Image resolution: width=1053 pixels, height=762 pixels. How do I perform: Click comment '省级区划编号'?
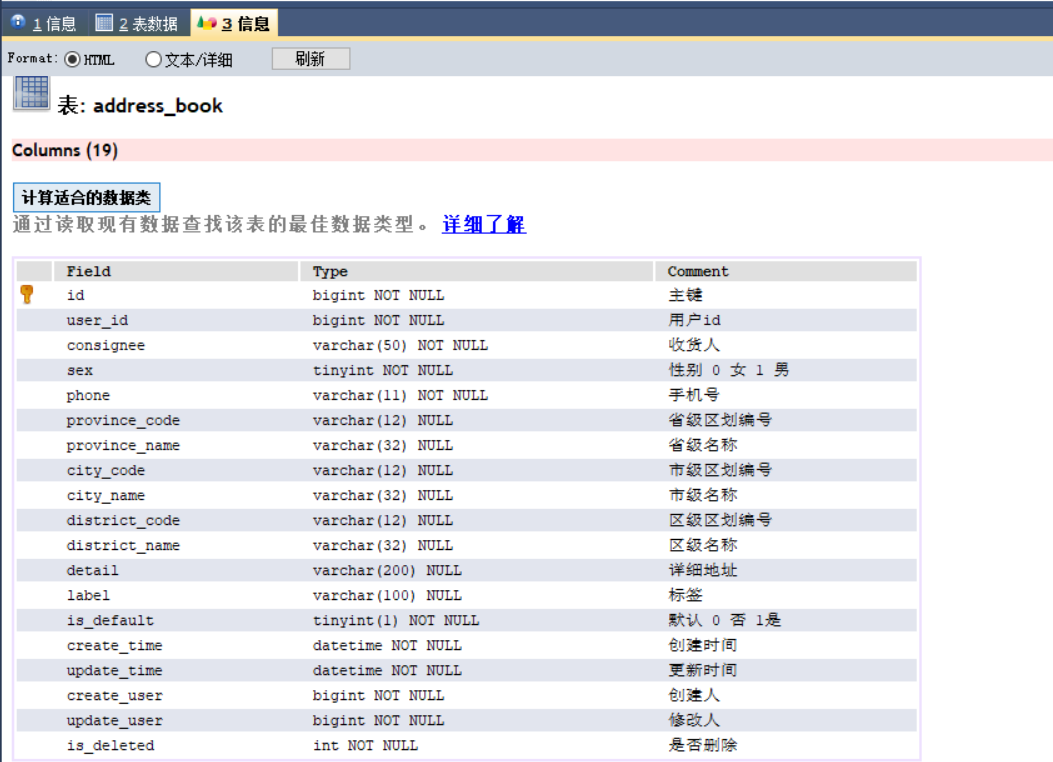click(720, 420)
